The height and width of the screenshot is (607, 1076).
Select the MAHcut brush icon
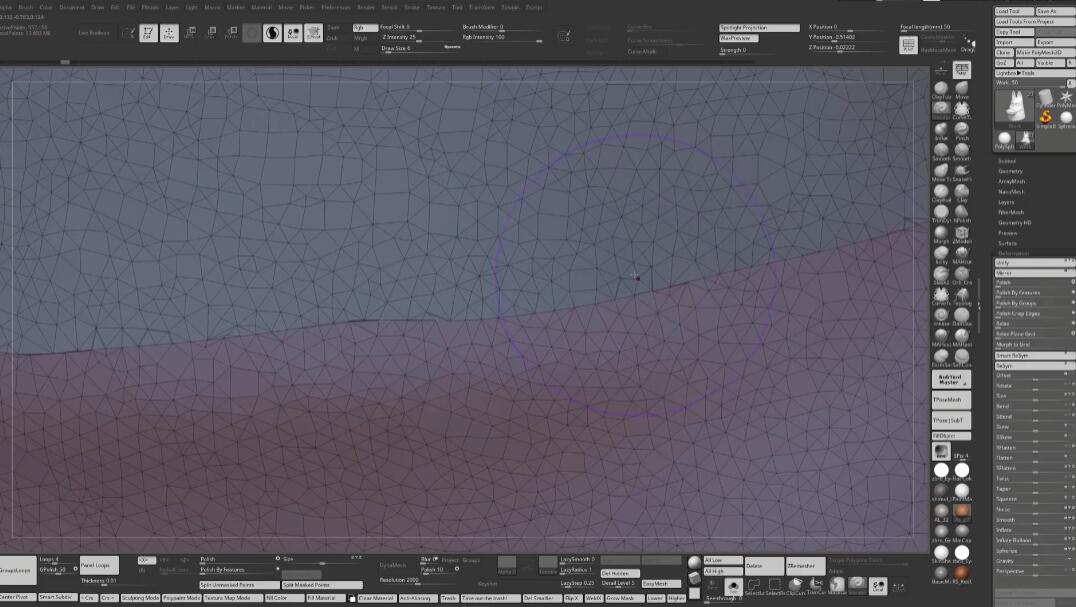point(961,254)
